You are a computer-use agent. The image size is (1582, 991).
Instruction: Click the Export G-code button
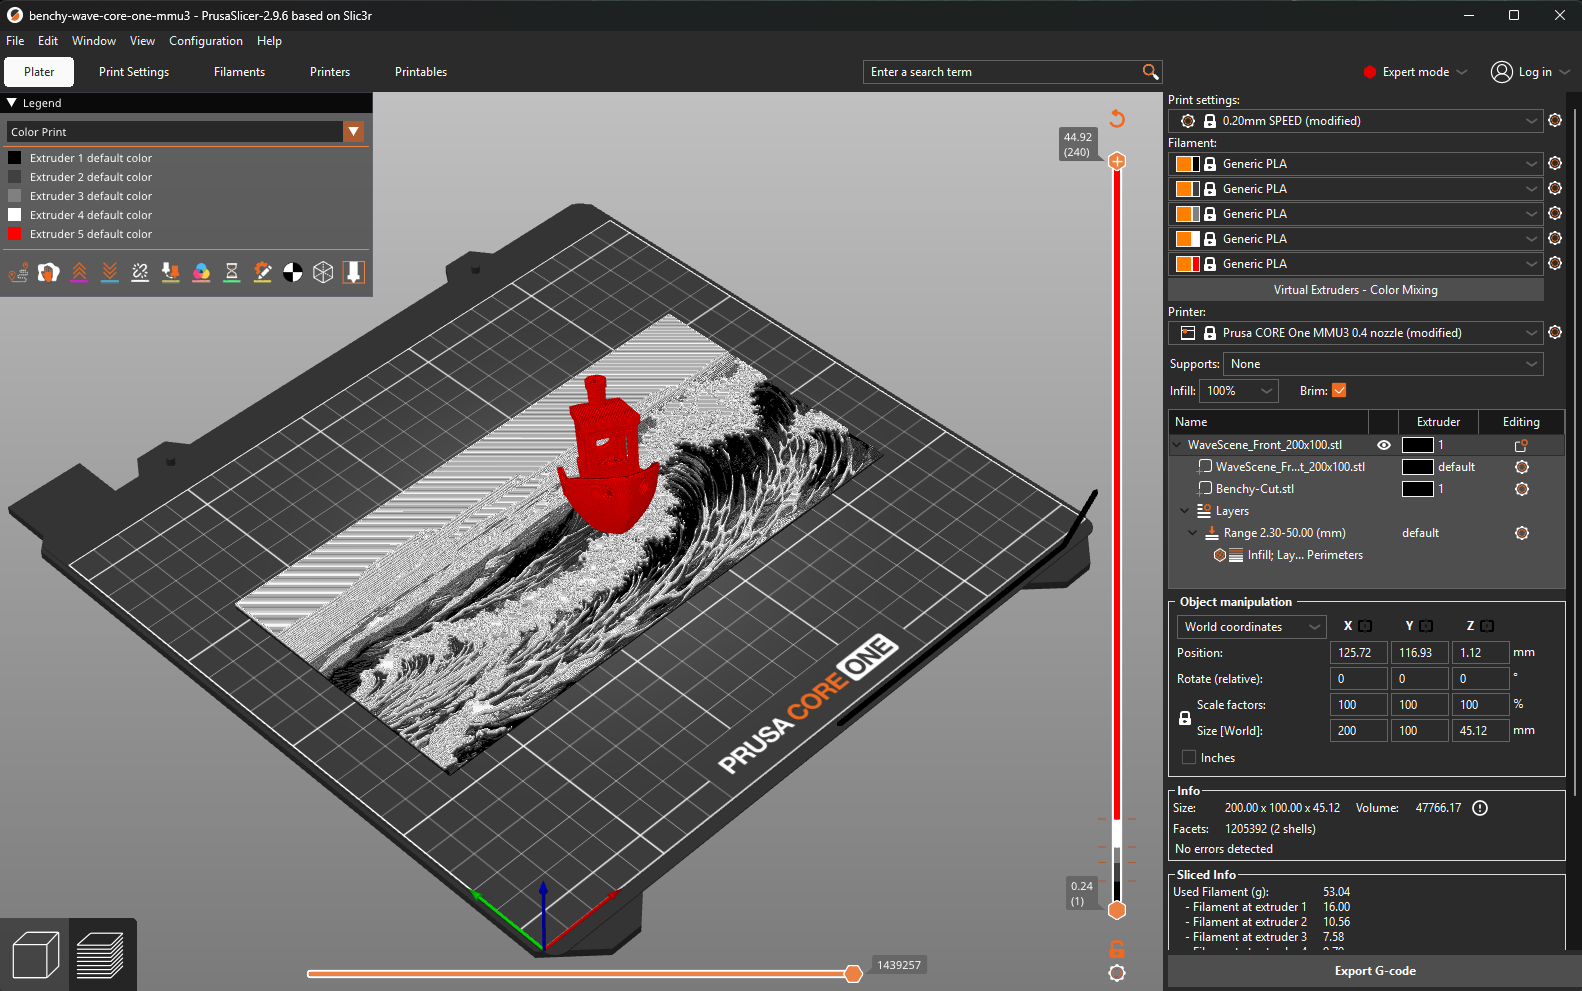point(1375,971)
